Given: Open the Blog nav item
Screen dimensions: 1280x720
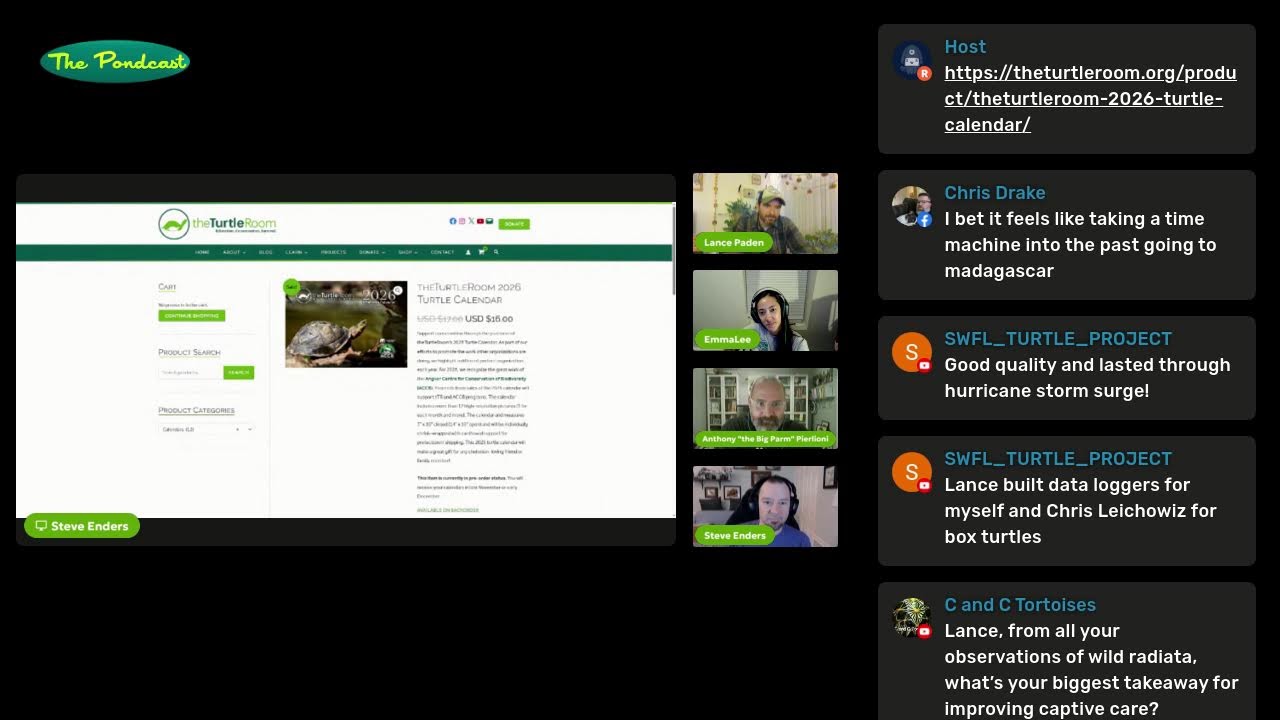Looking at the screenshot, I should (265, 252).
